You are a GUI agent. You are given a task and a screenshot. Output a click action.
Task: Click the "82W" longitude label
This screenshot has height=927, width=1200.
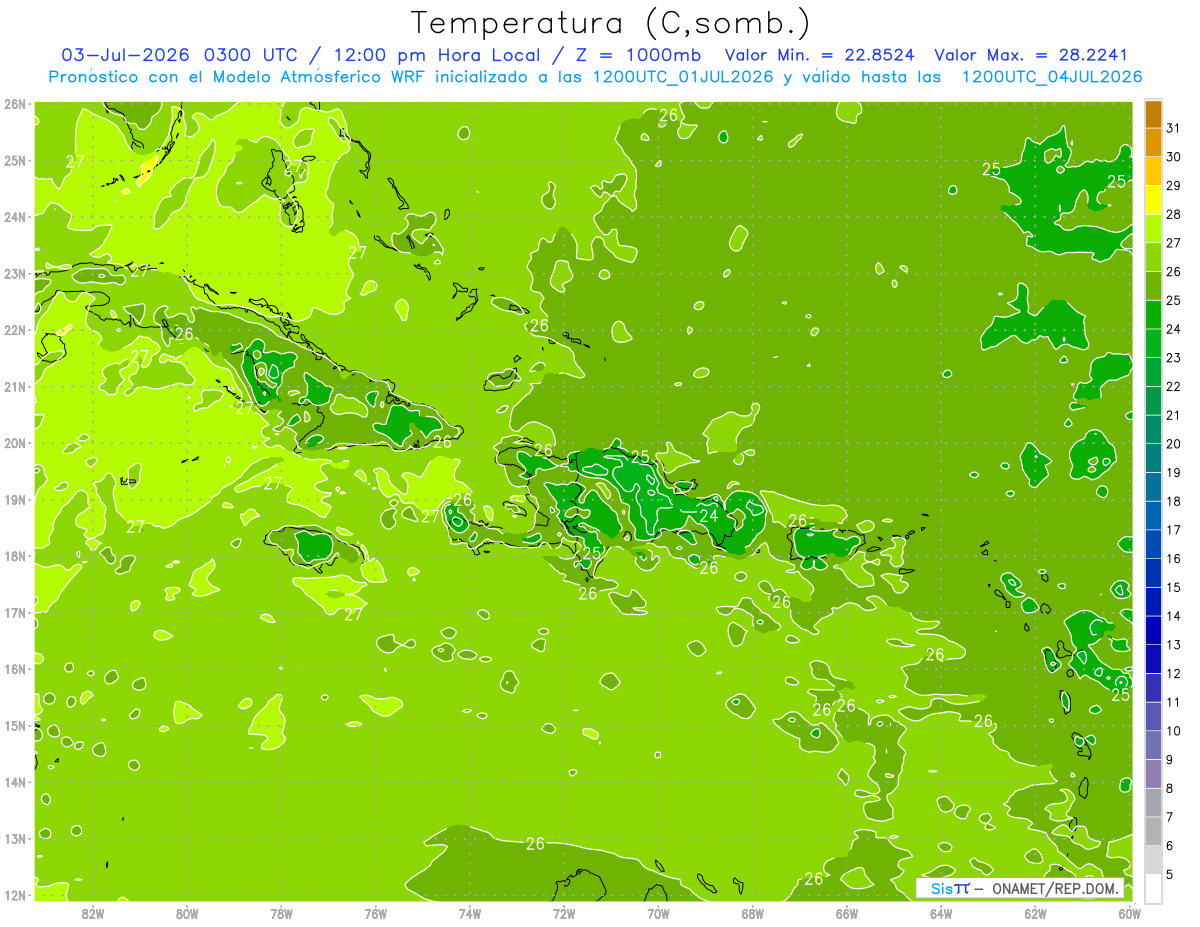(93, 913)
